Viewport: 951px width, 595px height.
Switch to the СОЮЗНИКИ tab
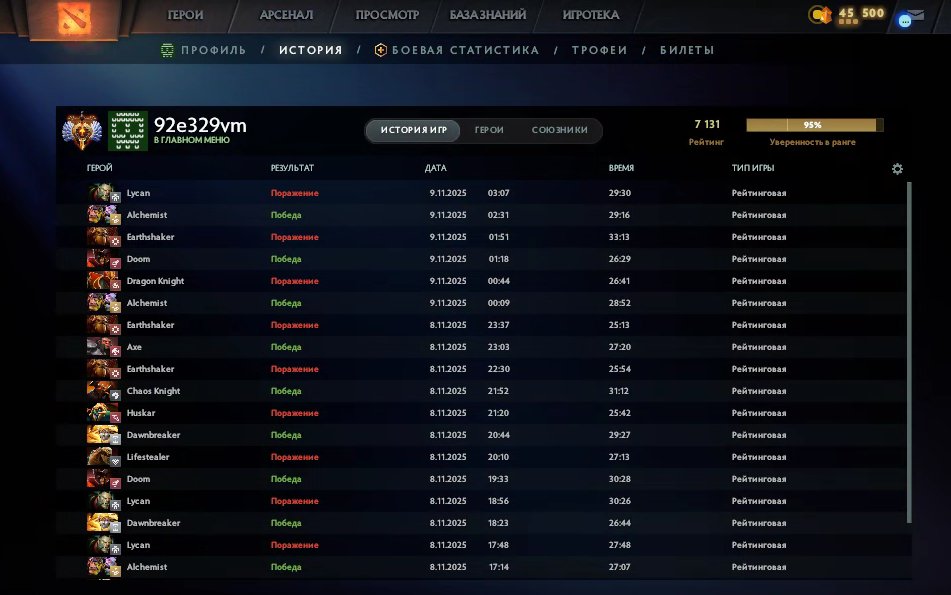click(x=560, y=130)
